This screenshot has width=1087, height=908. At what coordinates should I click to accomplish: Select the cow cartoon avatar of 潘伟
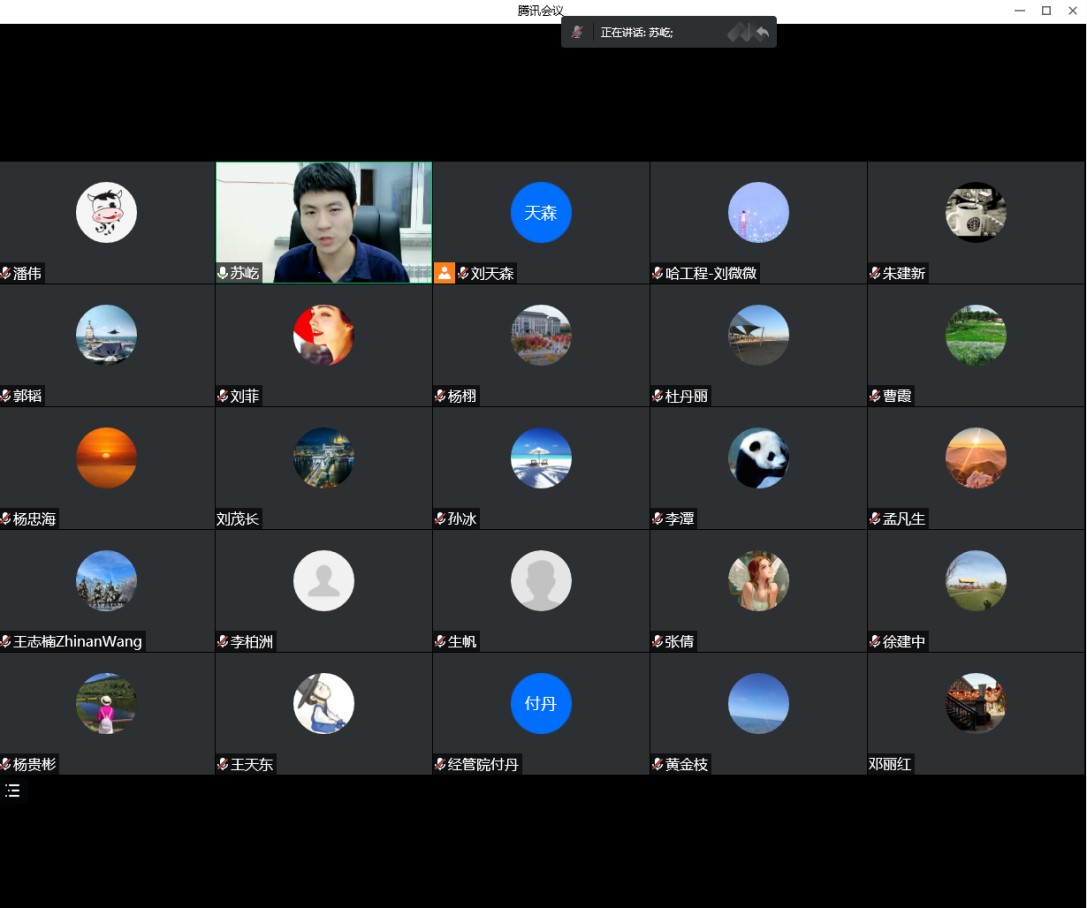106,212
